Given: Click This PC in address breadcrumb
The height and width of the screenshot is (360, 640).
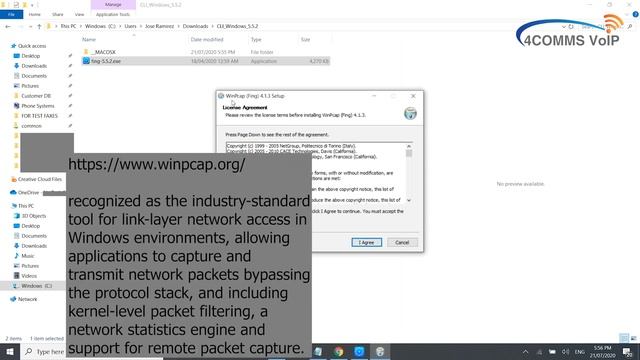Looking at the screenshot, I should coord(68,26).
